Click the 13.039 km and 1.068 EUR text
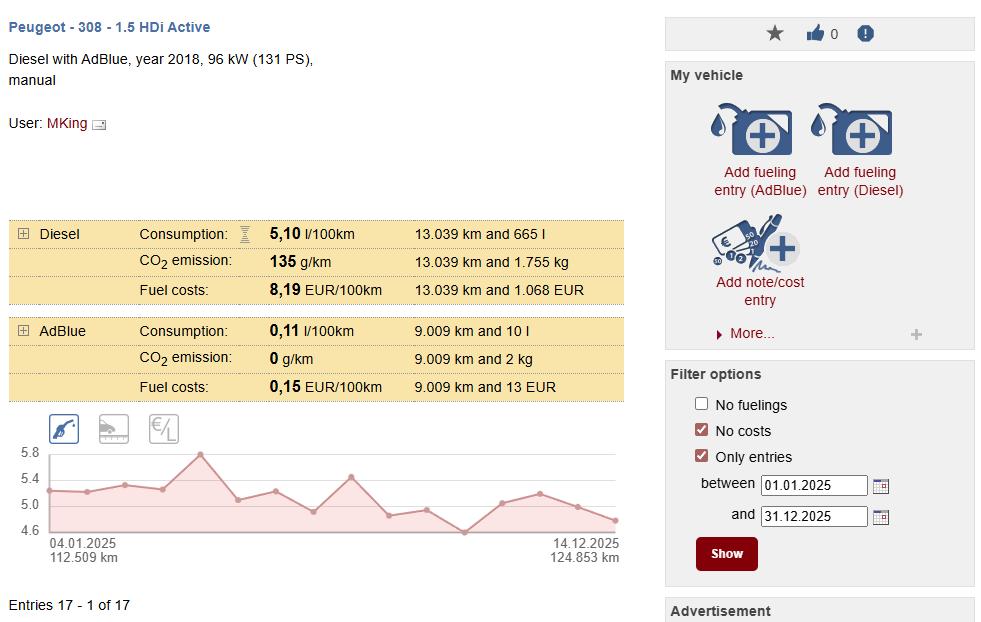This screenshot has width=981, height=622. coord(499,290)
